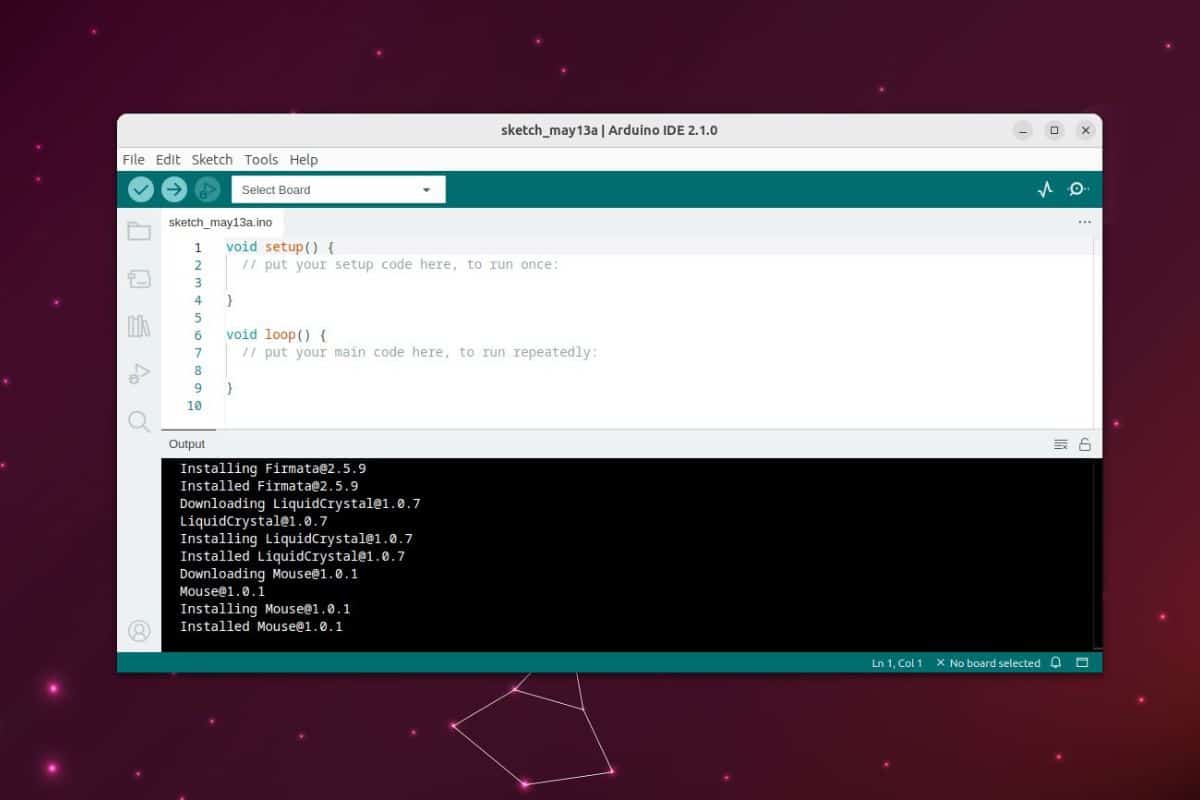Screen dimensions: 1200x800
Task: Open the Edit menu
Action: pos(168,159)
